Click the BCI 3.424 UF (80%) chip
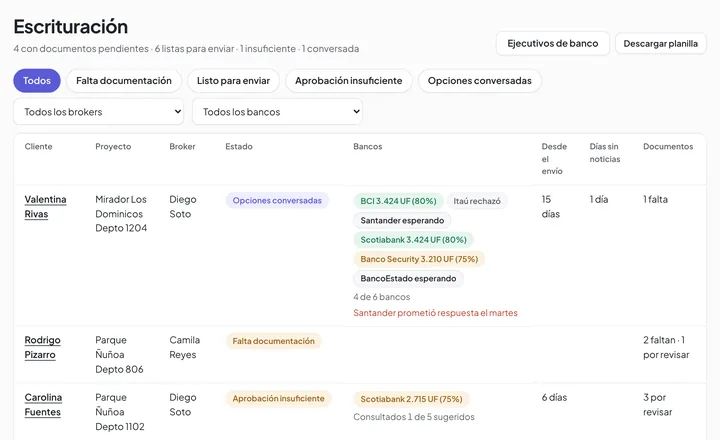Viewport: 720px width, 440px height. (x=398, y=201)
